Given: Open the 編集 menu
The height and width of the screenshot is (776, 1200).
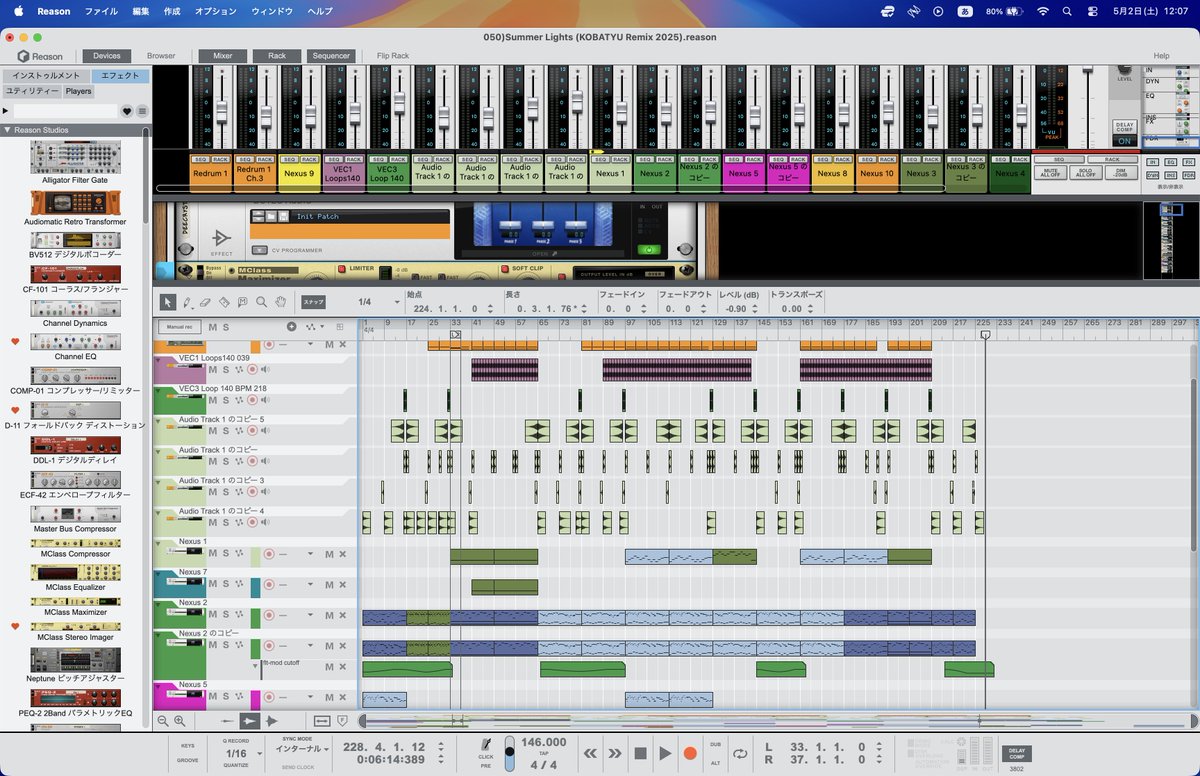Looking at the screenshot, I should click(x=141, y=11).
